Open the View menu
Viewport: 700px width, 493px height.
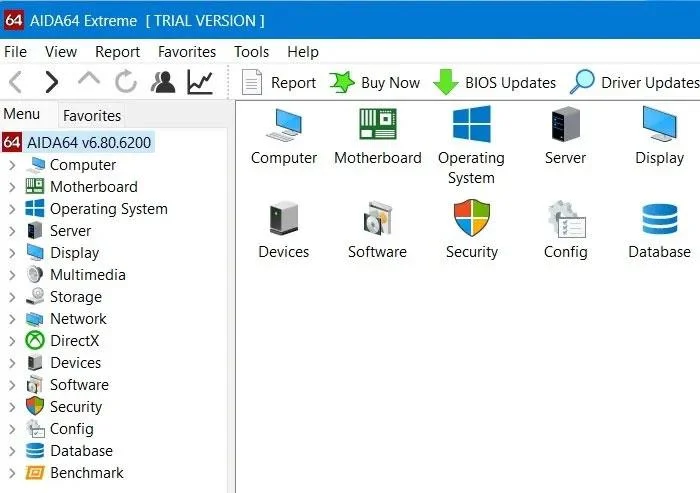pos(61,52)
